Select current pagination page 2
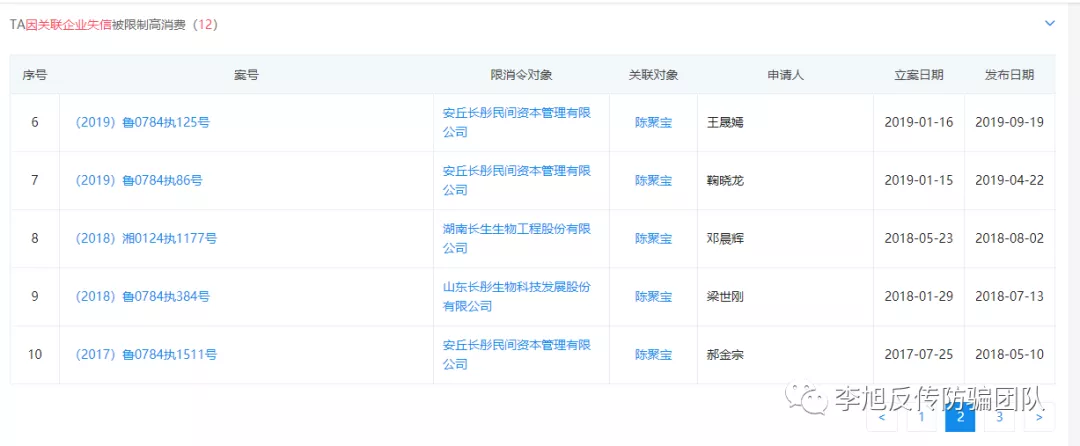 (960, 416)
